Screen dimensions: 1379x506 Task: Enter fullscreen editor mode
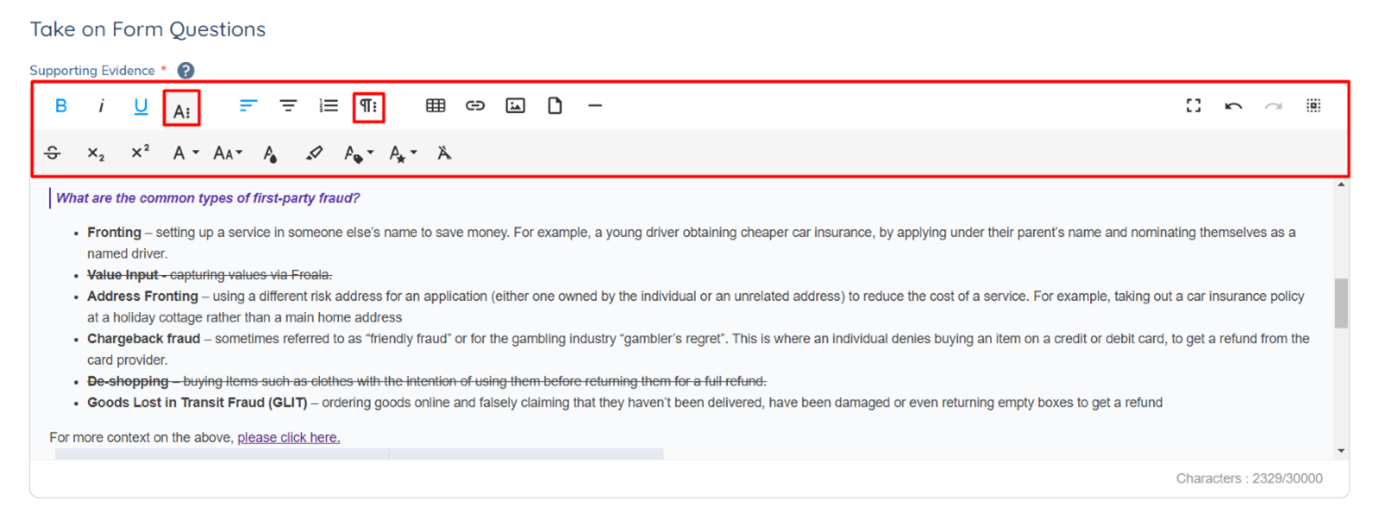1193,106
